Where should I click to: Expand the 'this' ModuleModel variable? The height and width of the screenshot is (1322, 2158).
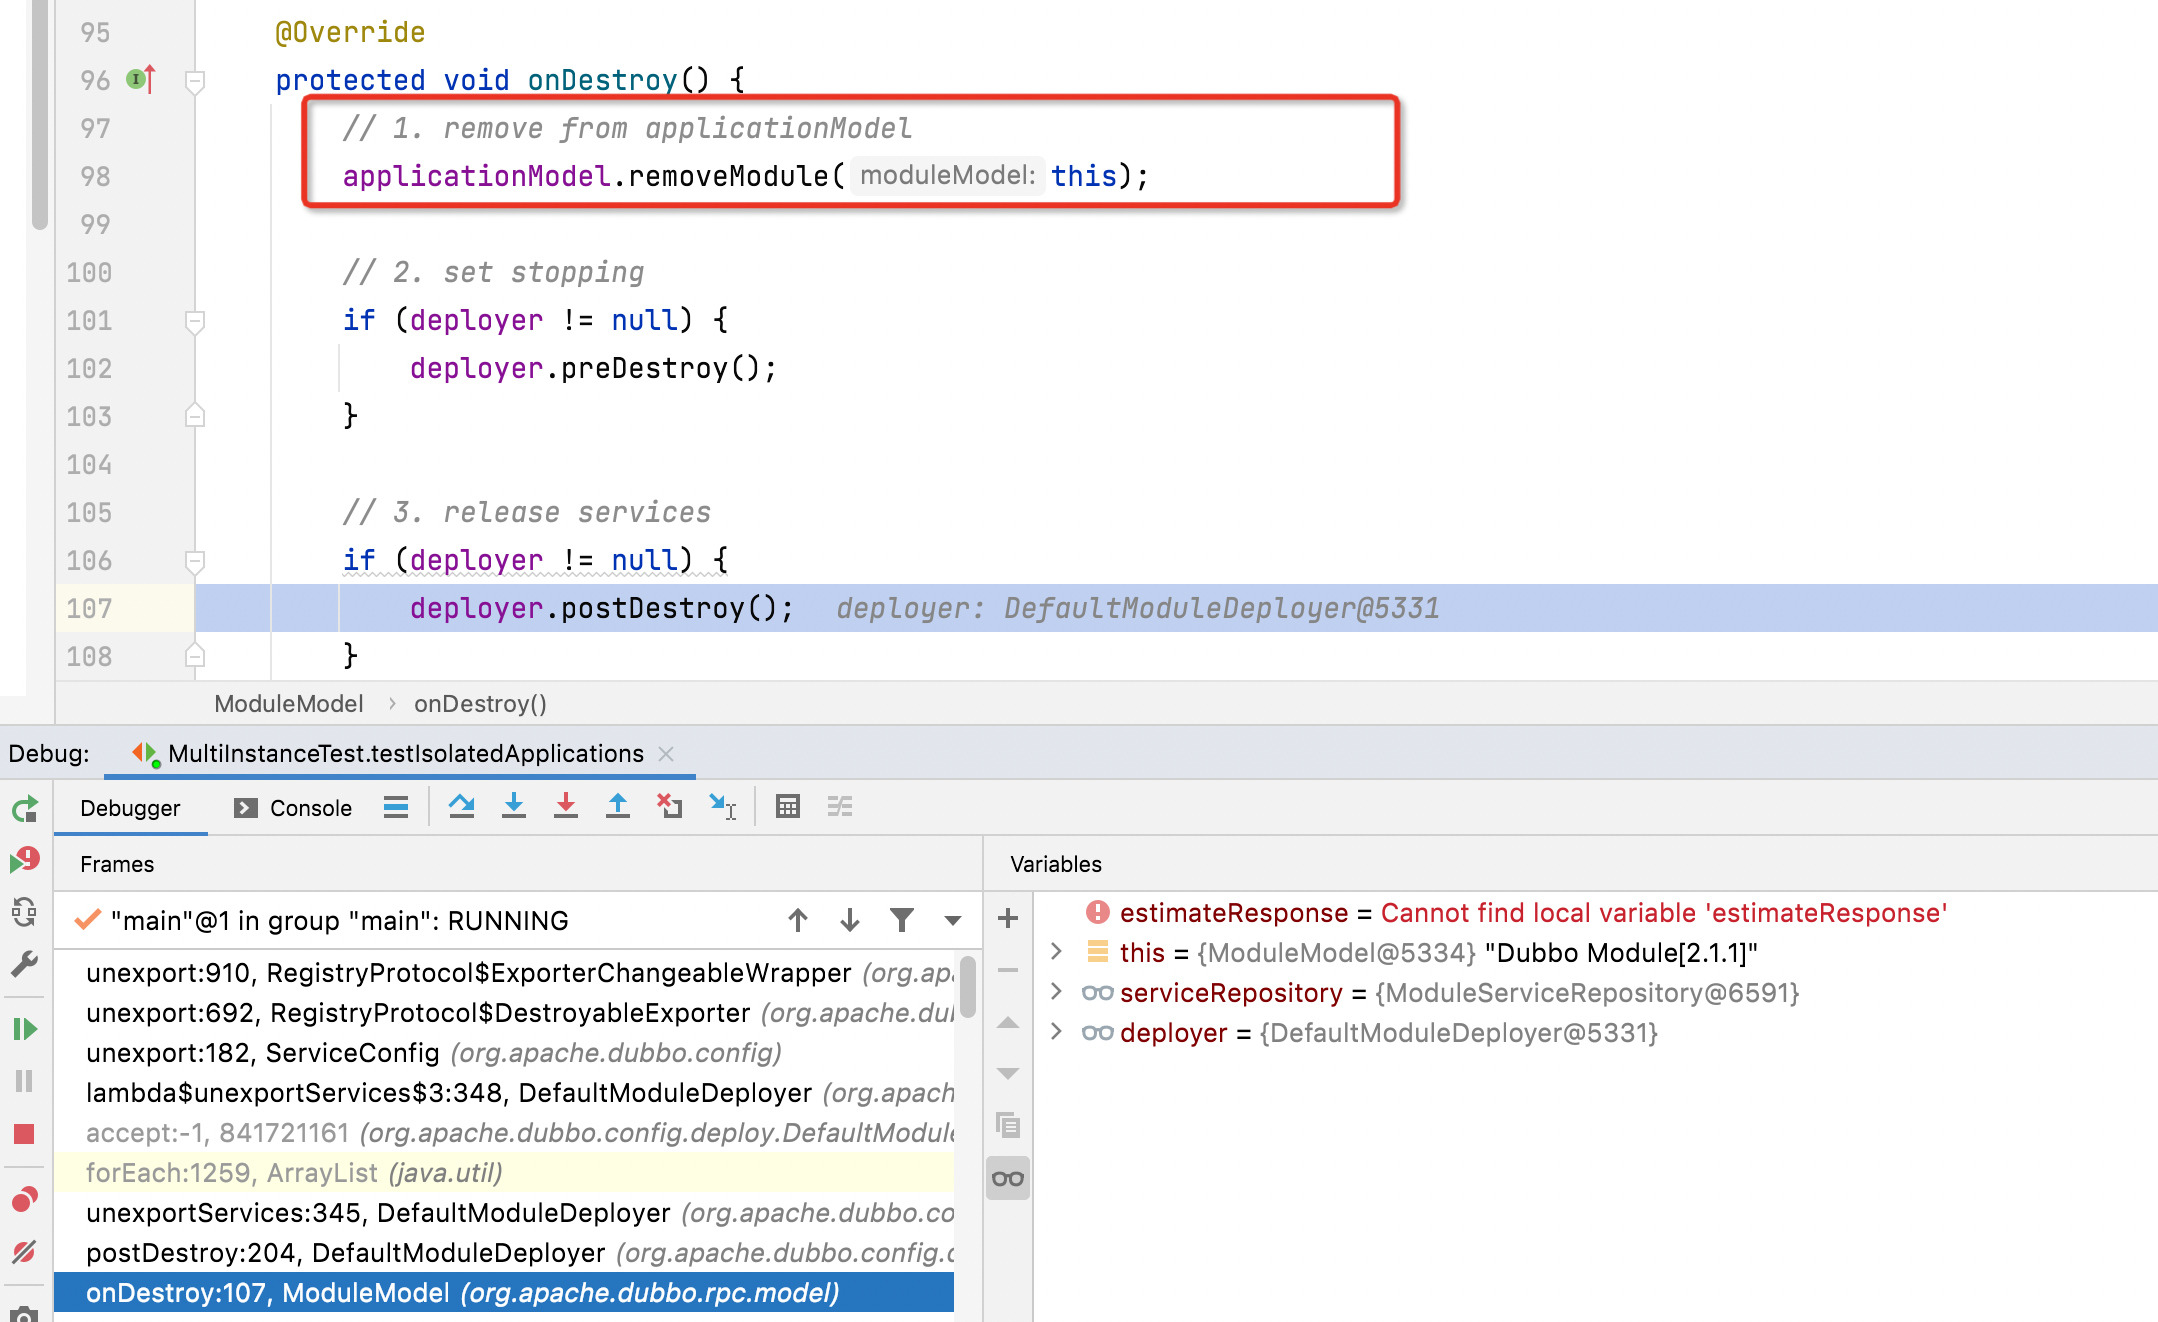pyautogui.click(x=1056, y=952)
